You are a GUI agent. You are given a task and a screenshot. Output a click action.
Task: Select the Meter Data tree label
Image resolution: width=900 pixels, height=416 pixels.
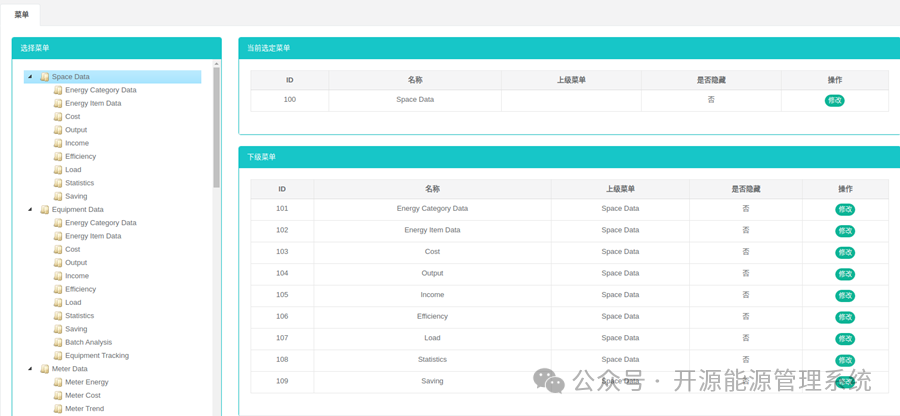69,369
